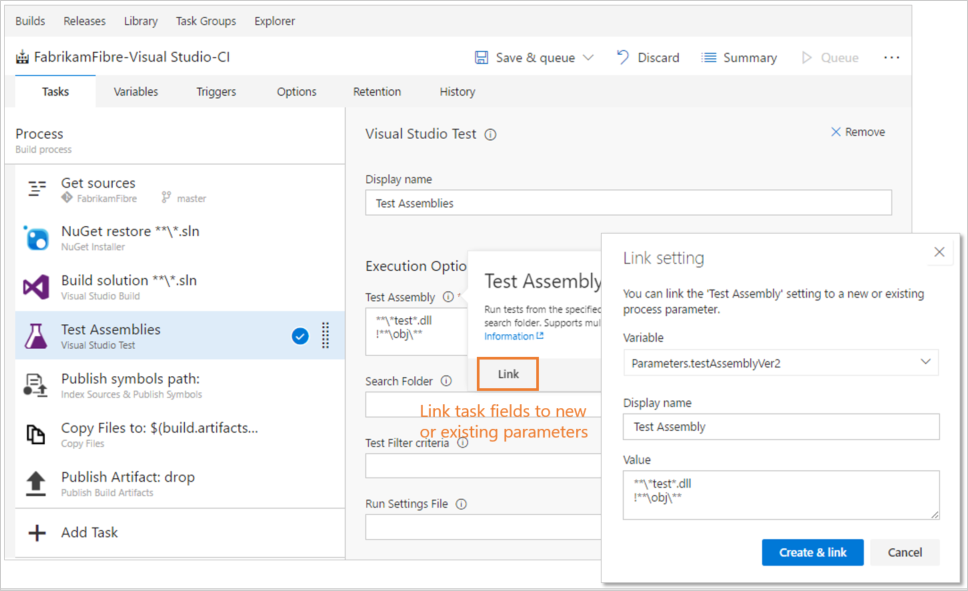
Task: Click the Test Assemblies flask icon
Action: [36, 336]
